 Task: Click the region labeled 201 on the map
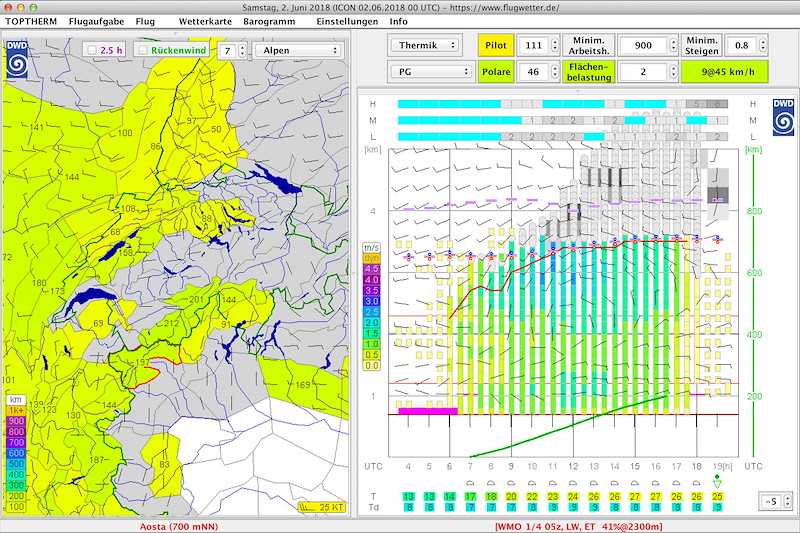[x=196, y=299]
